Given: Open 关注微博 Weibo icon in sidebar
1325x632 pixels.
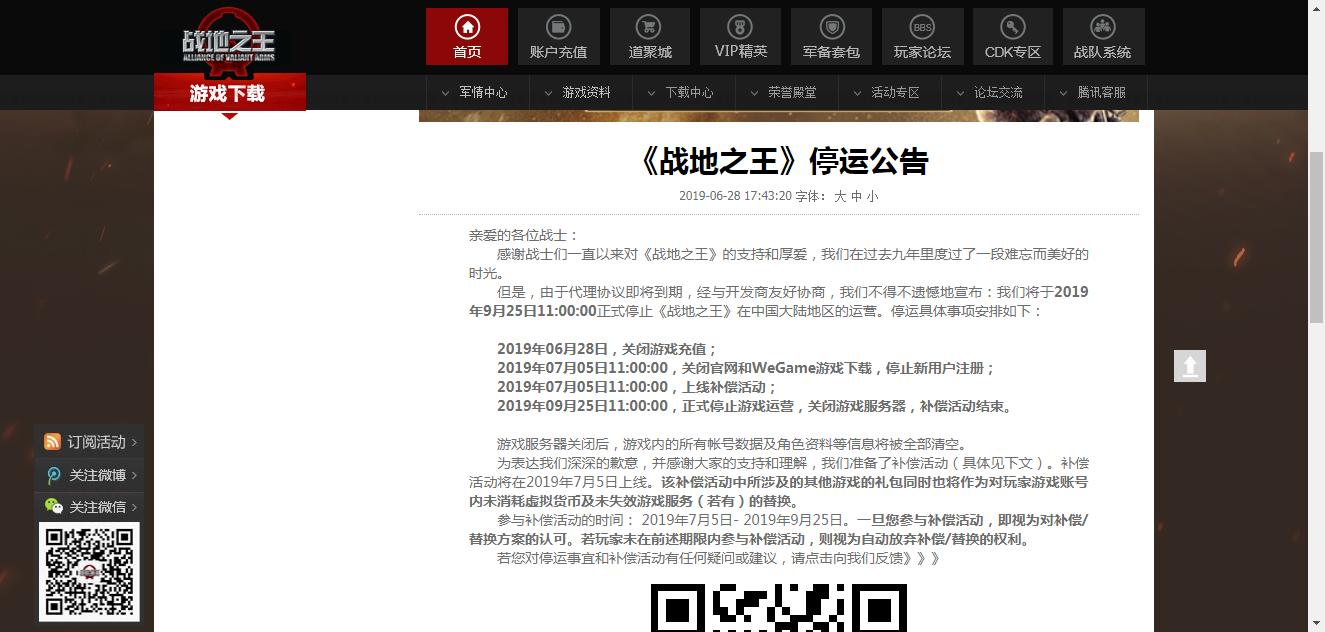Looking at the screenshot, I should tap(52, 475).
